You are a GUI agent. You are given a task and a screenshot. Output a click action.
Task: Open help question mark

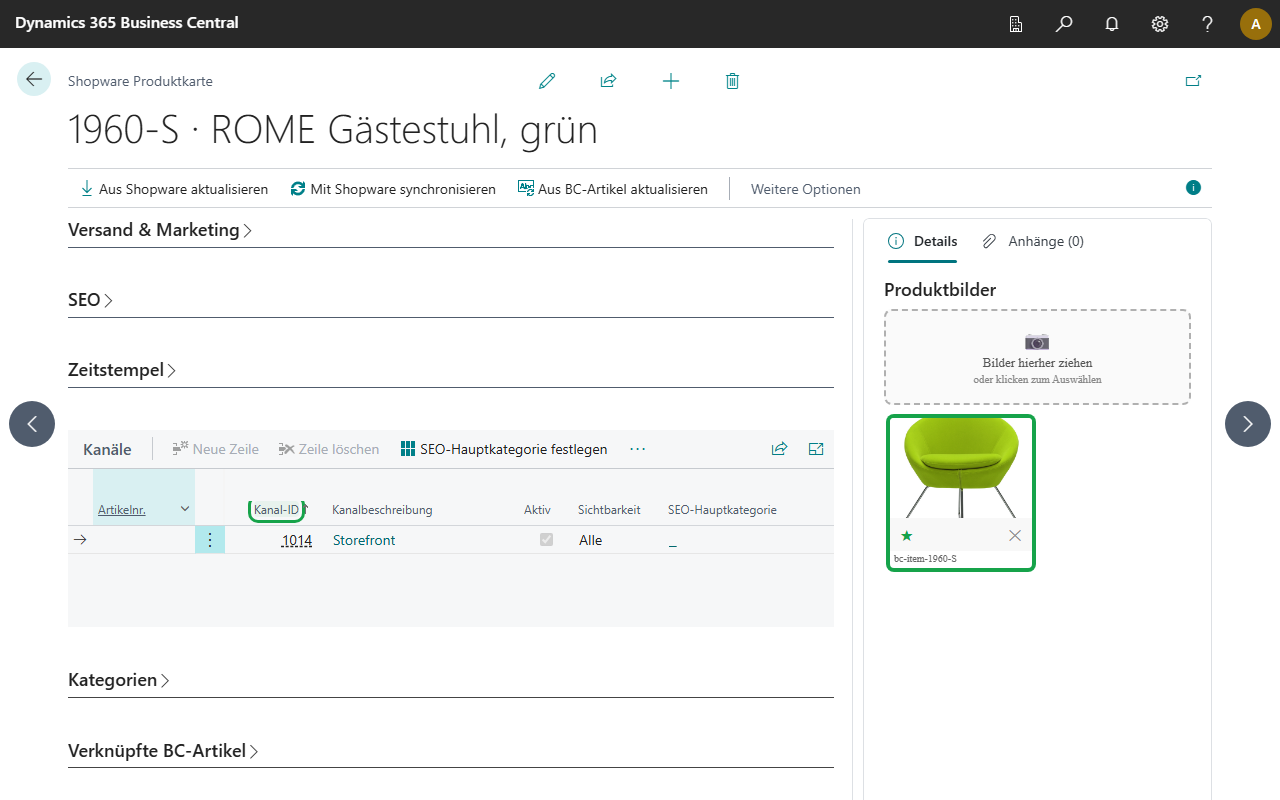point(1208,24)
